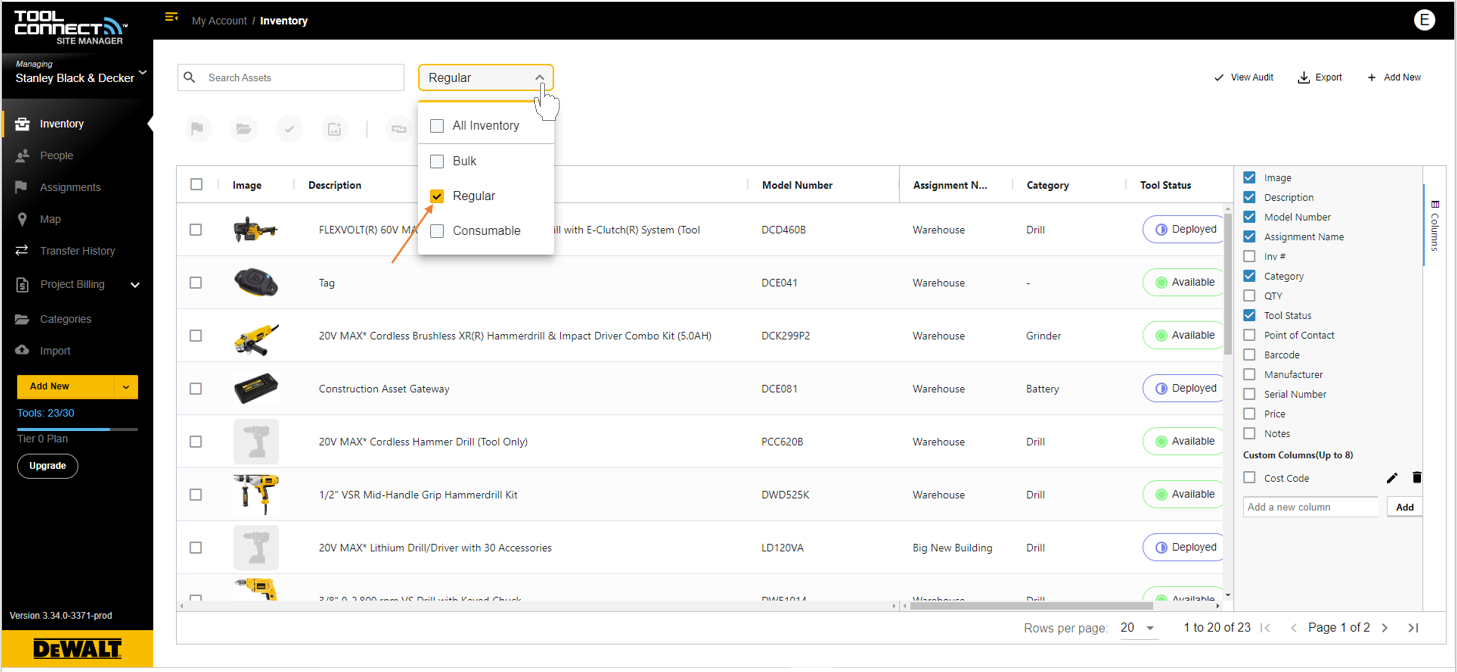Click the View Audit button
This screenshot has width=1457, height=672.
[x=1243, y=77]
